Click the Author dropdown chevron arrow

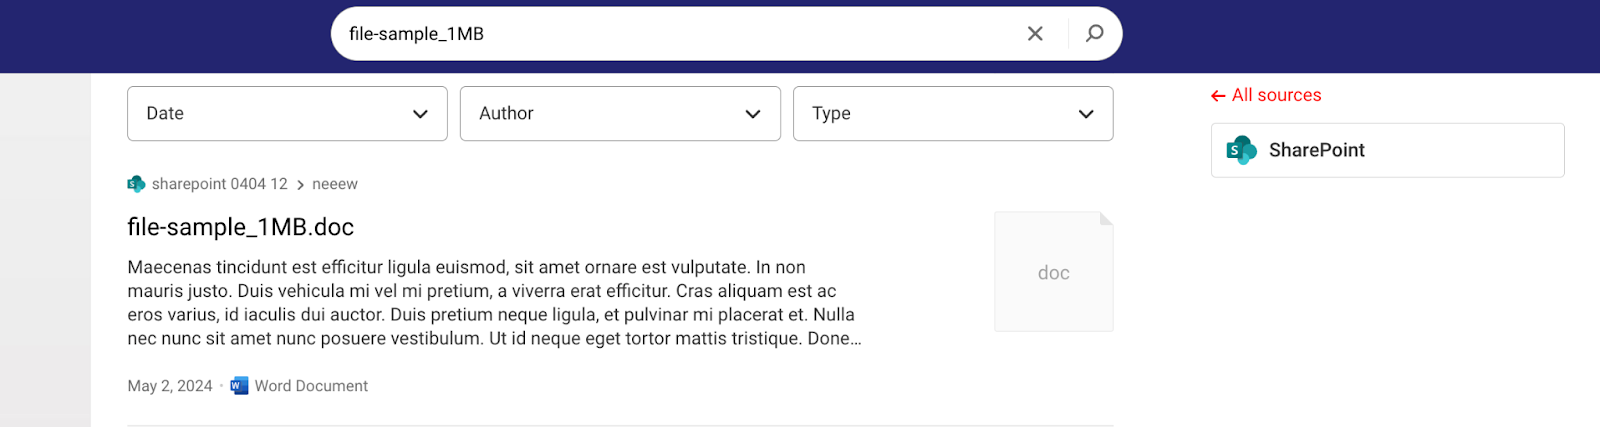753,114
